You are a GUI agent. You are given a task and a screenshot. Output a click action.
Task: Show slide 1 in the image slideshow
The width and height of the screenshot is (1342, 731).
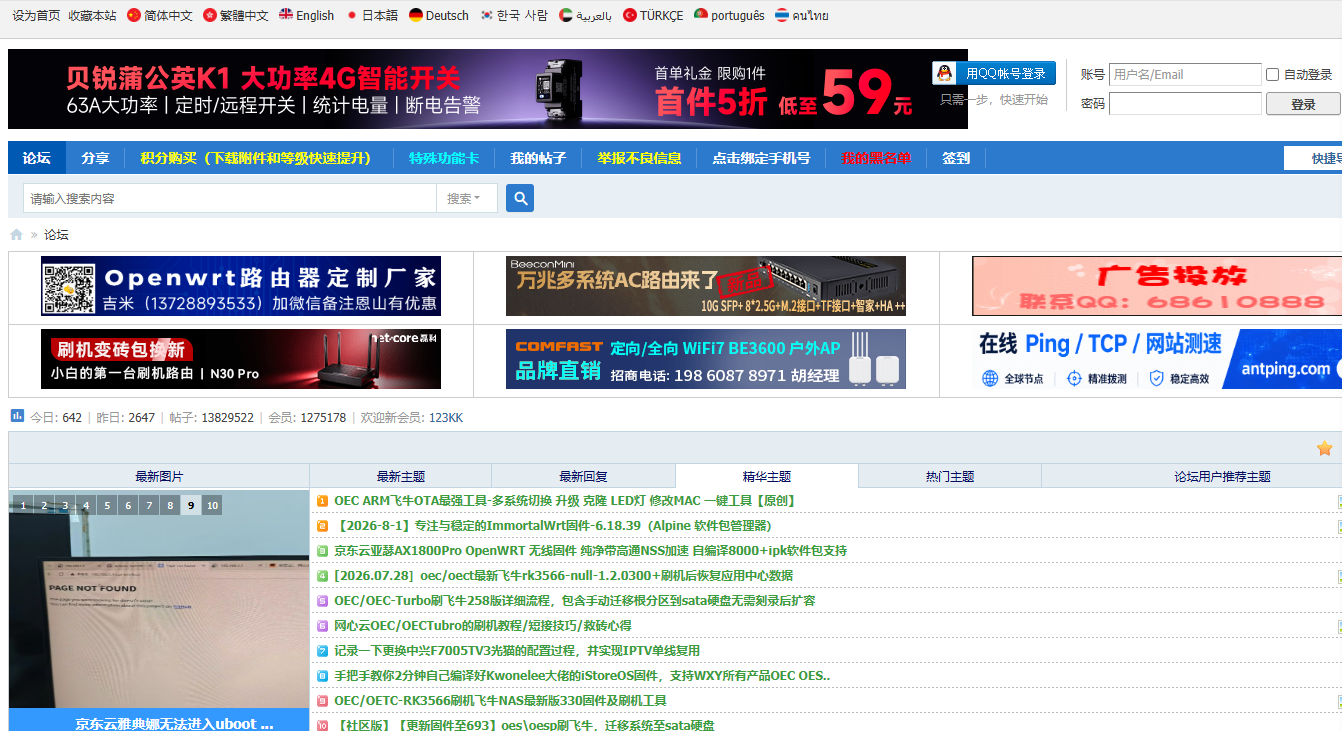coord(23,506)
